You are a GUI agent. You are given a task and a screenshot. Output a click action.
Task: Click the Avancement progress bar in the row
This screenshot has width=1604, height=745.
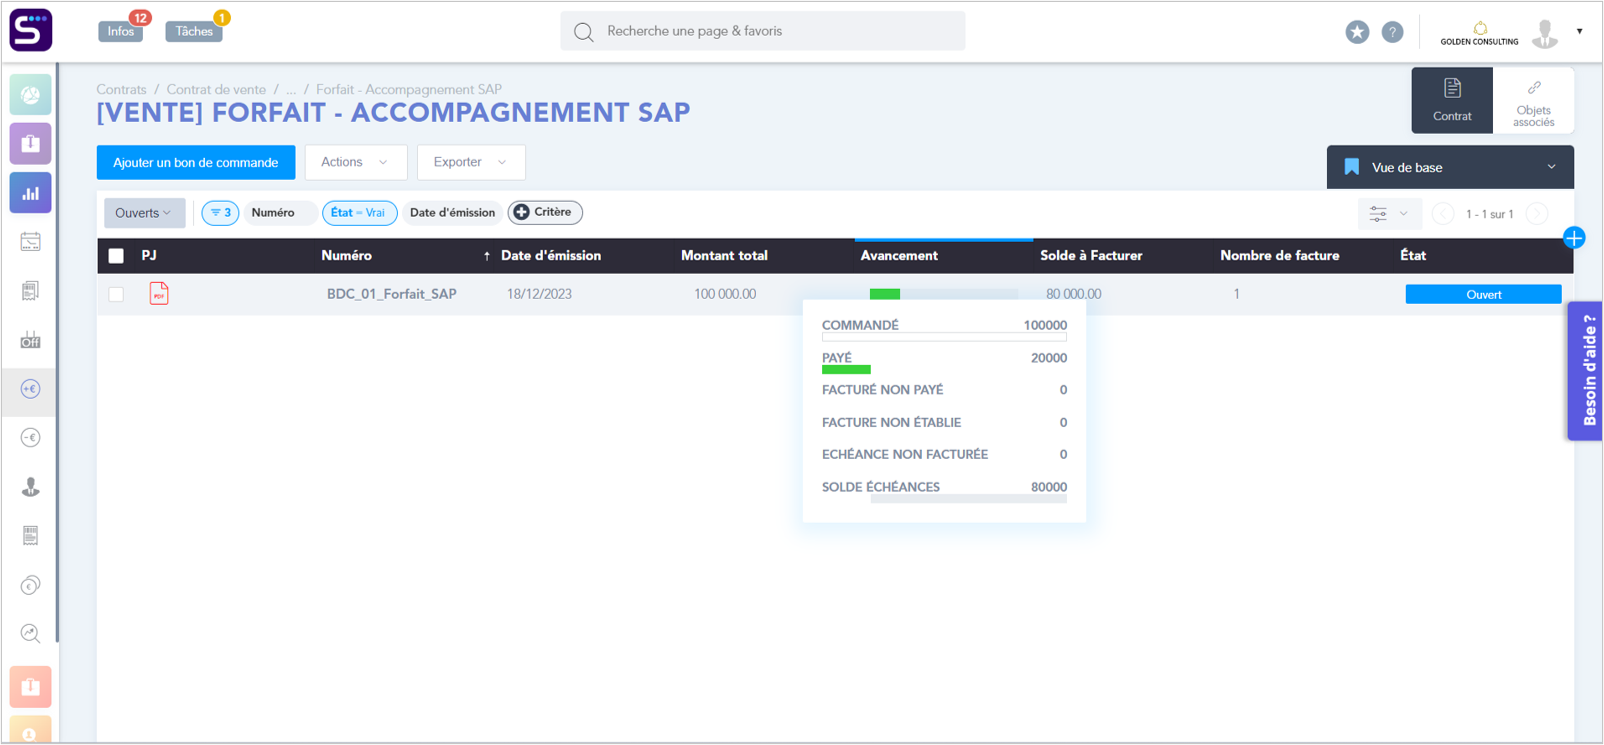pos(944,294)
